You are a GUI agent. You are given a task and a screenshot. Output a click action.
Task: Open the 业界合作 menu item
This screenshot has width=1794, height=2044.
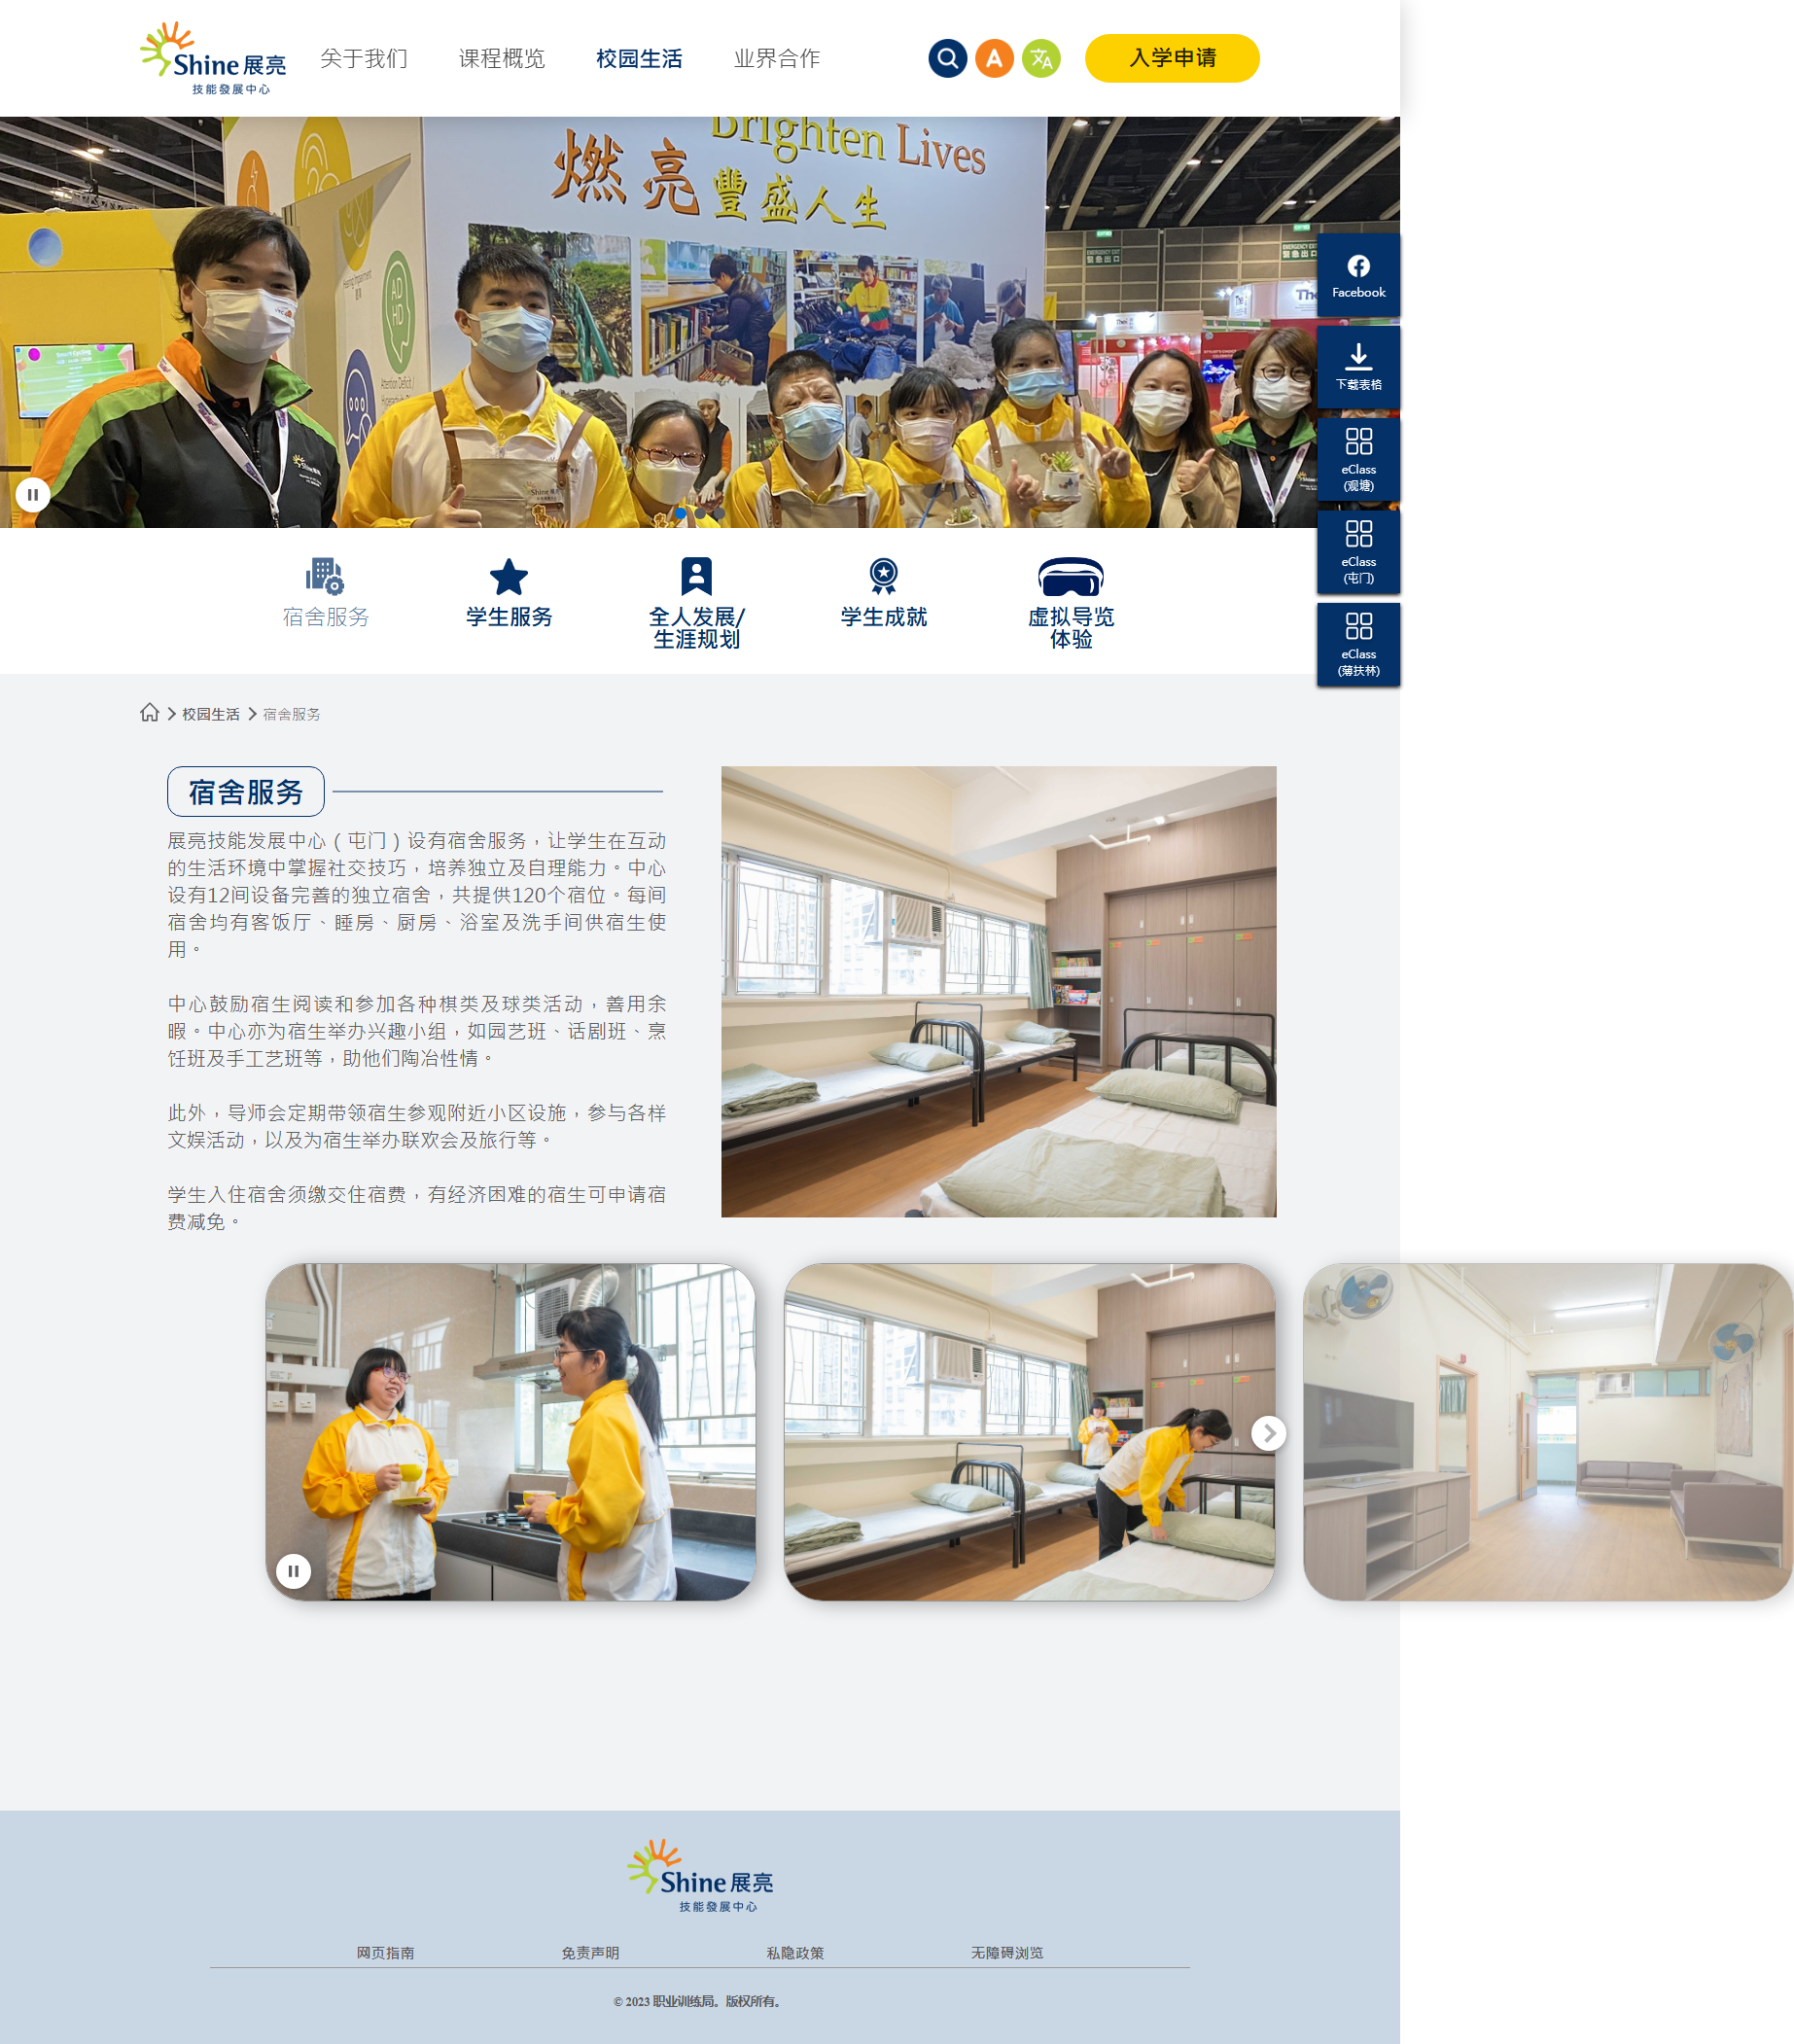coord(776,58)
